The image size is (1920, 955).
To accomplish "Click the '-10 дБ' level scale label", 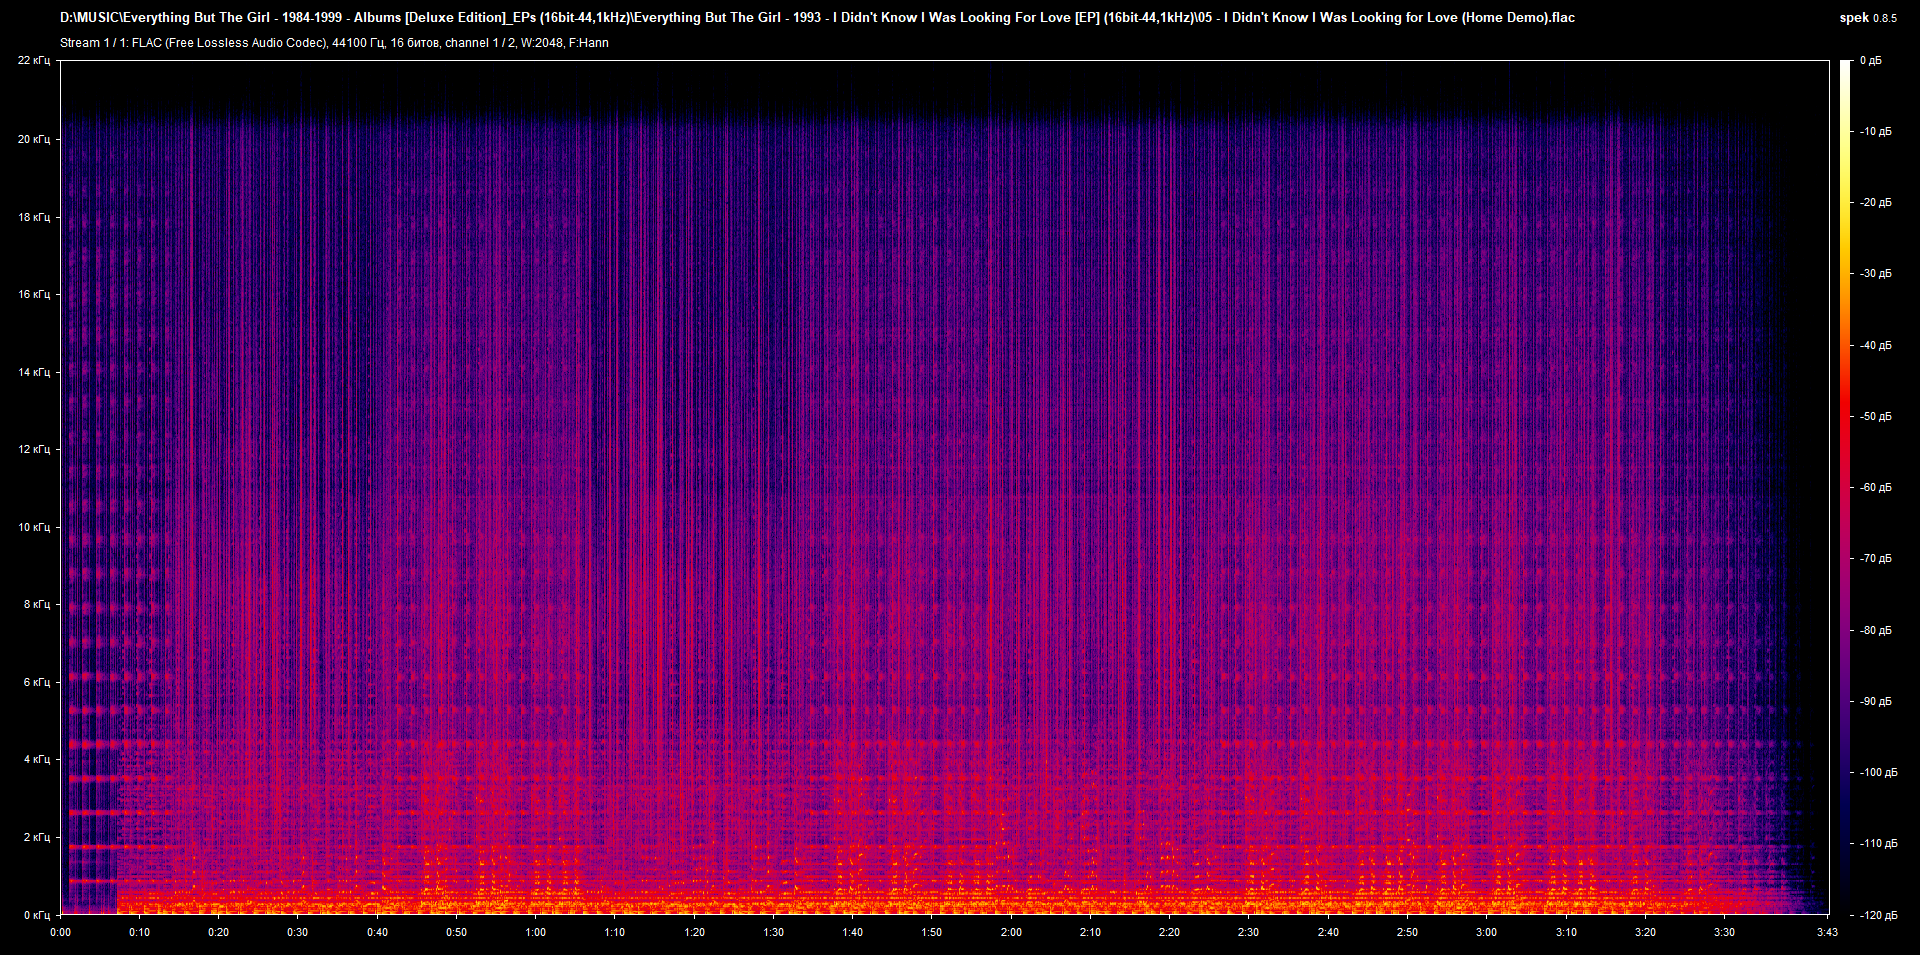I will coord(1876,132).
